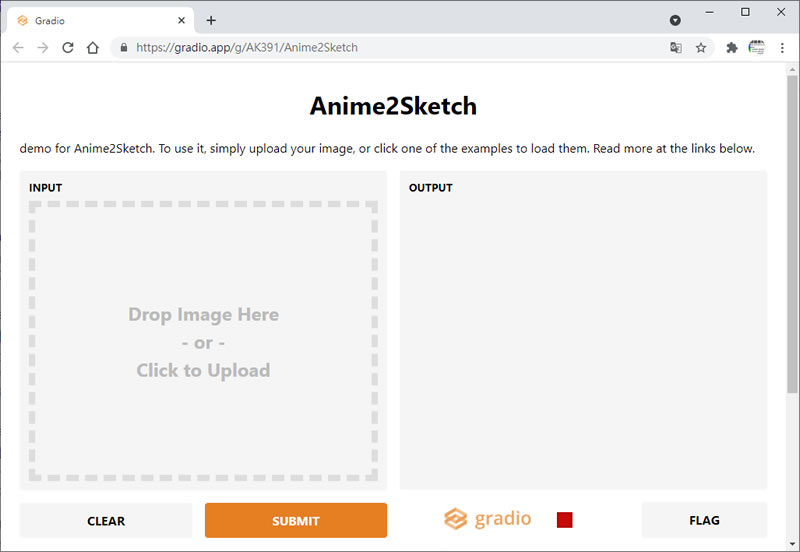Bookmark this page with star icon
Screen dimensions: 800x552
click(701, 47)
